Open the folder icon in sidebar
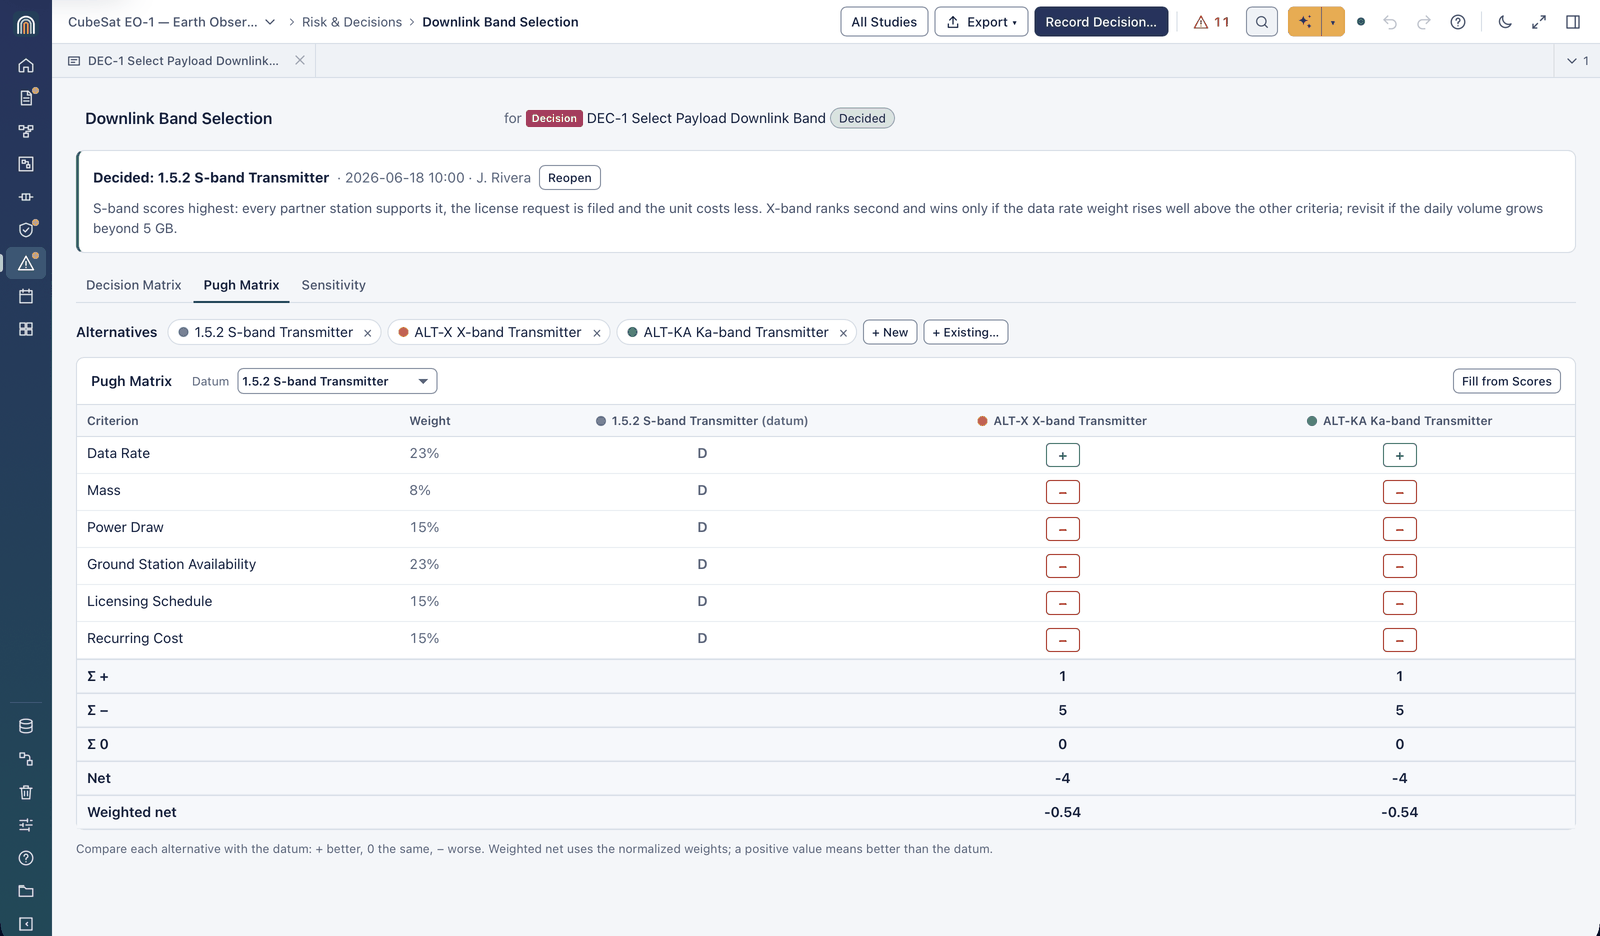 pyautogui.click(x=26, y=891)
